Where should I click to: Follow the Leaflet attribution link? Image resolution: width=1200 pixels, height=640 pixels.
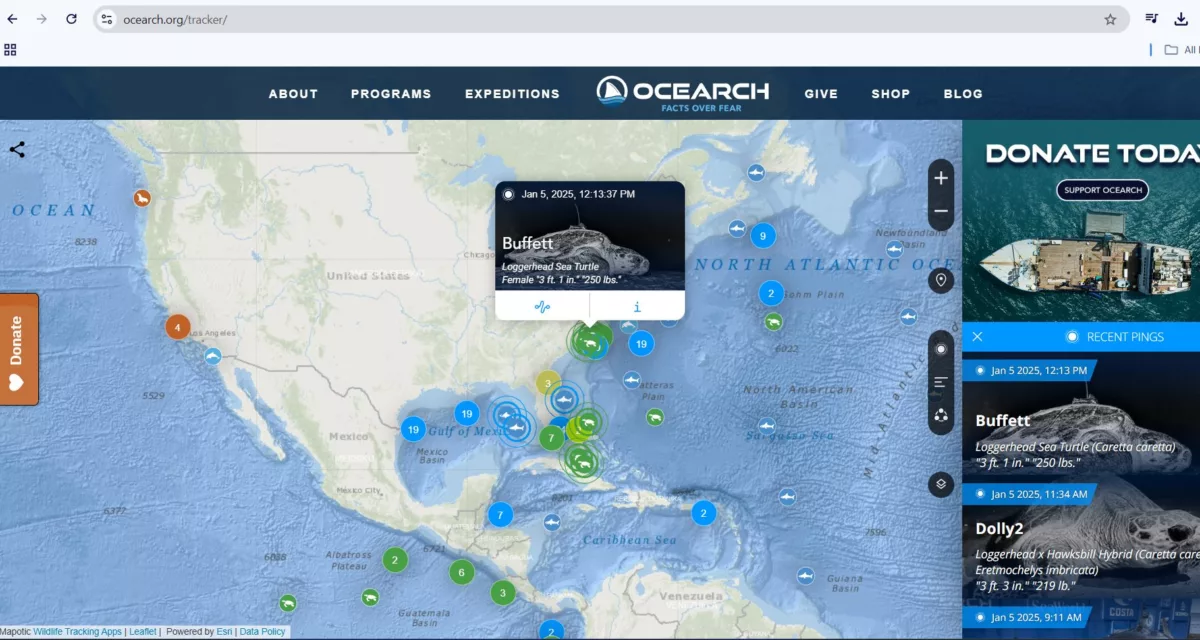tap(142, 632)
